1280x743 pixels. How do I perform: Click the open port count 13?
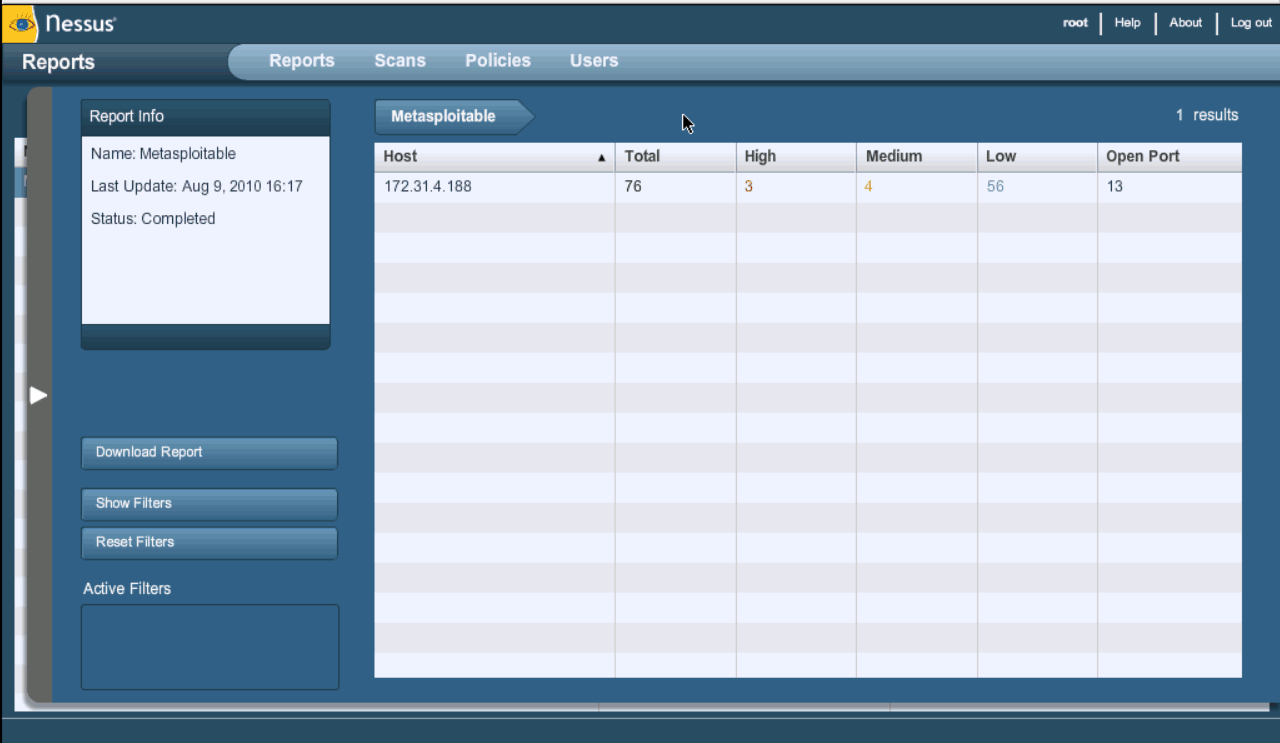(x=1114, y=187)
